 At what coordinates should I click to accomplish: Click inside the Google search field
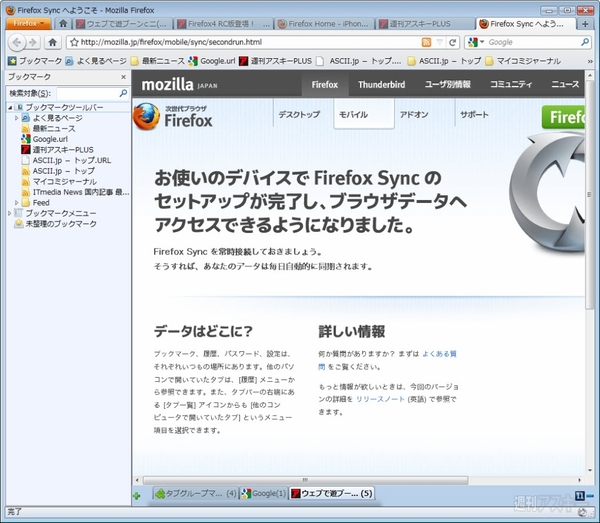[x=533, y=42]
